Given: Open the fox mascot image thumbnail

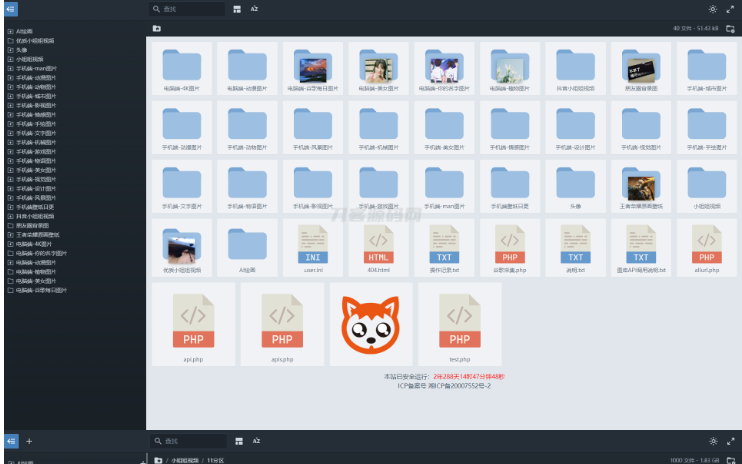Looking at the screenshot, I should click(371, 321).
